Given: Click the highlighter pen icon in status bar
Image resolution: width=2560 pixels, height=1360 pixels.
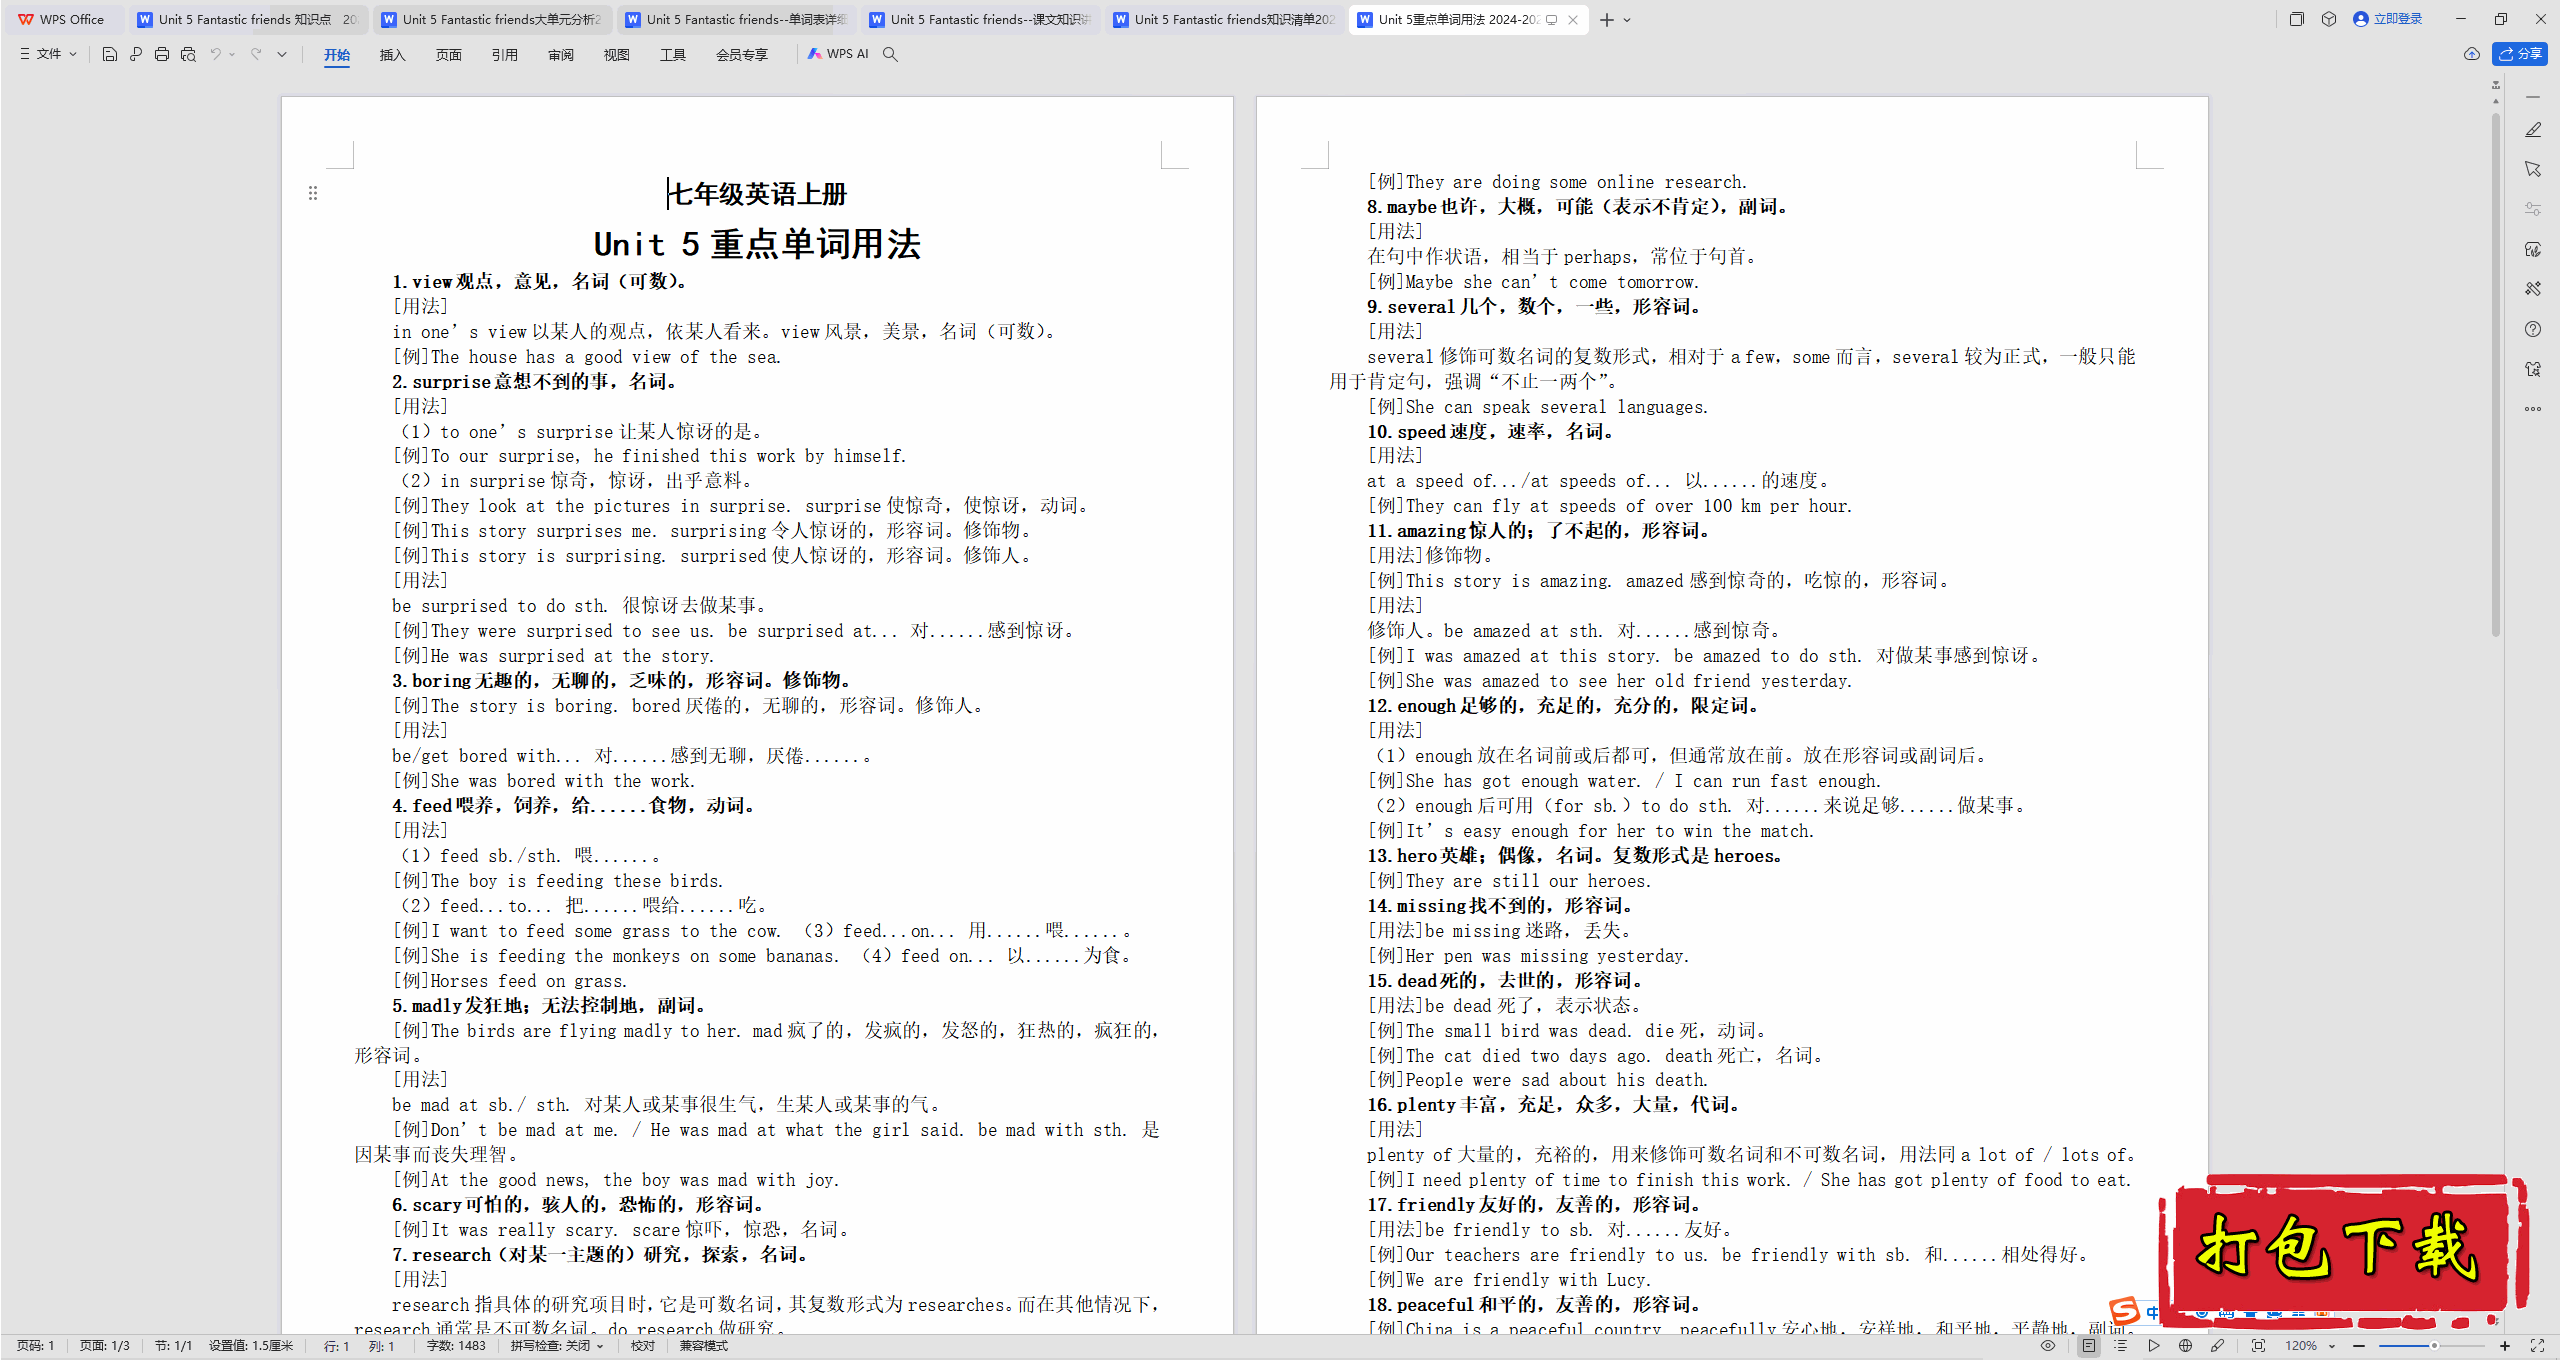Looking at the screenshot, I should [x=2217, y=1346].
